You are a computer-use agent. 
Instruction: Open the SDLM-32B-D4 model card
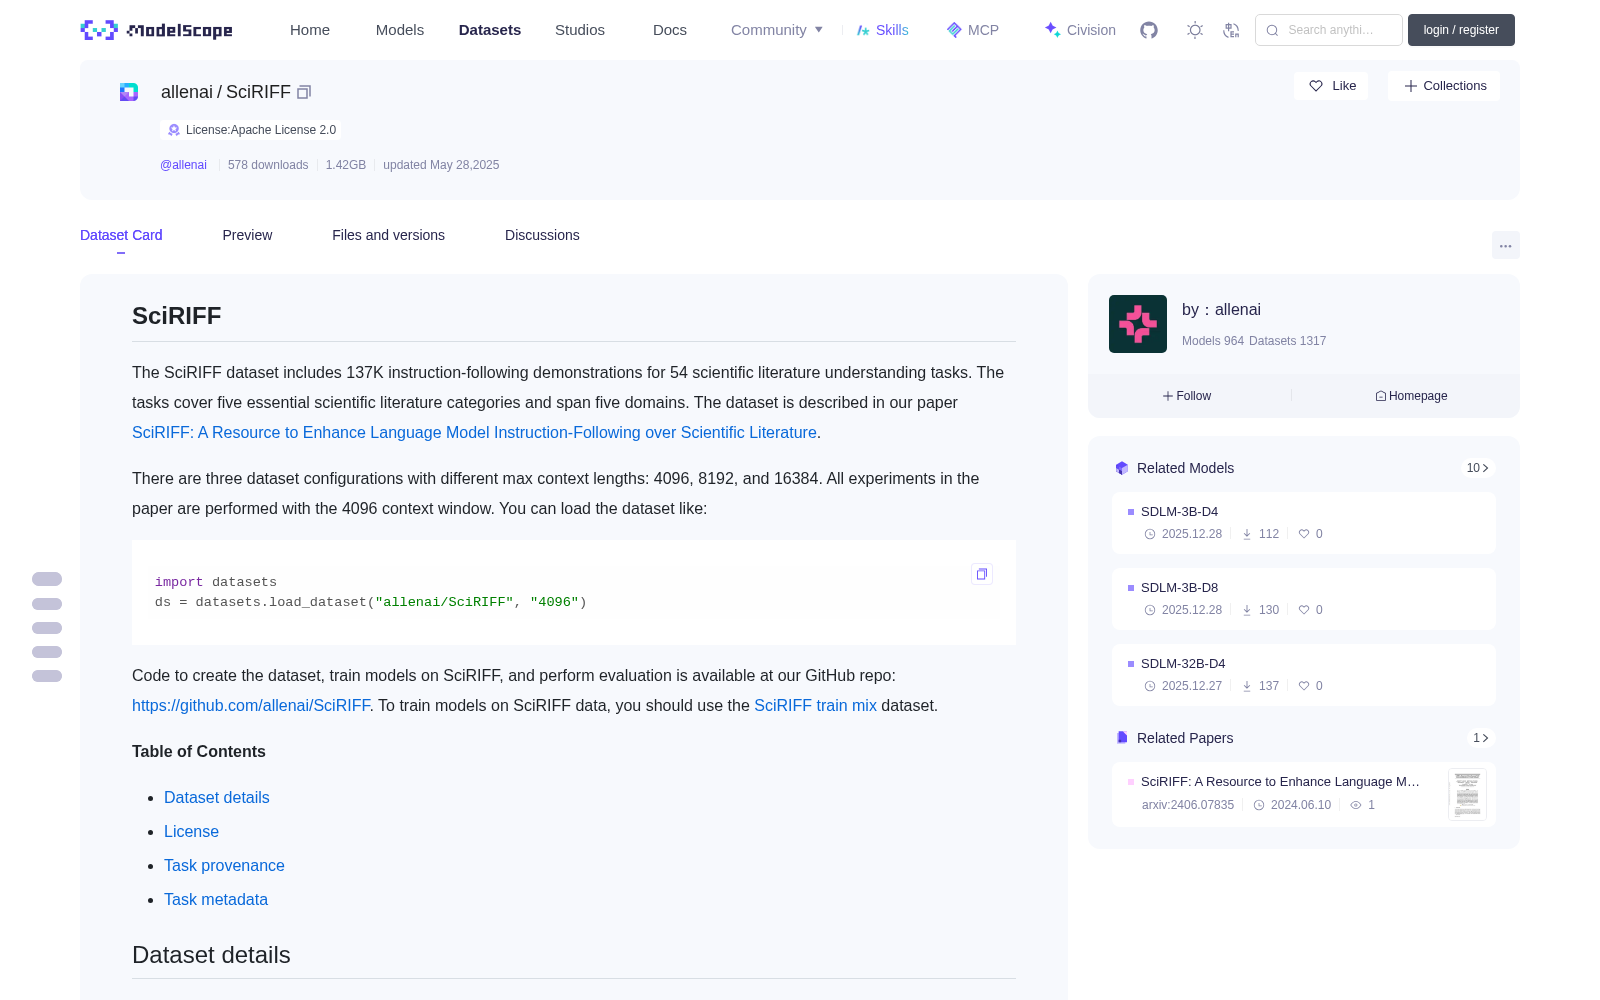[1304, 675]
